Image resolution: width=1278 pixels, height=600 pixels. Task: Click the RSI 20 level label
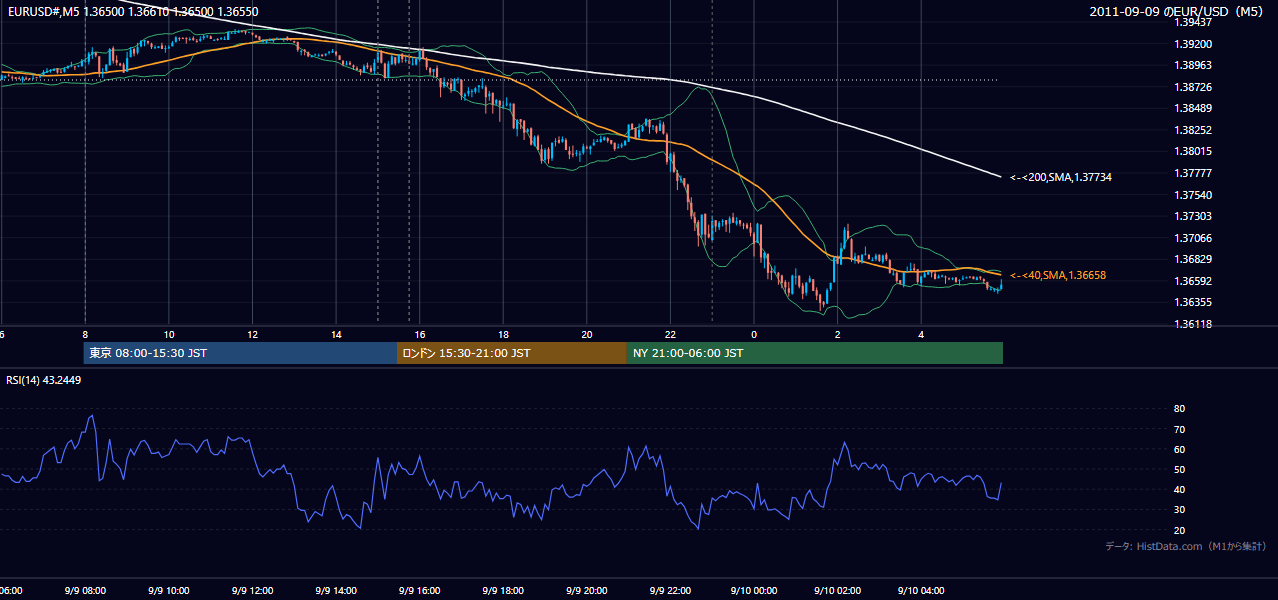pos(1179,530)
